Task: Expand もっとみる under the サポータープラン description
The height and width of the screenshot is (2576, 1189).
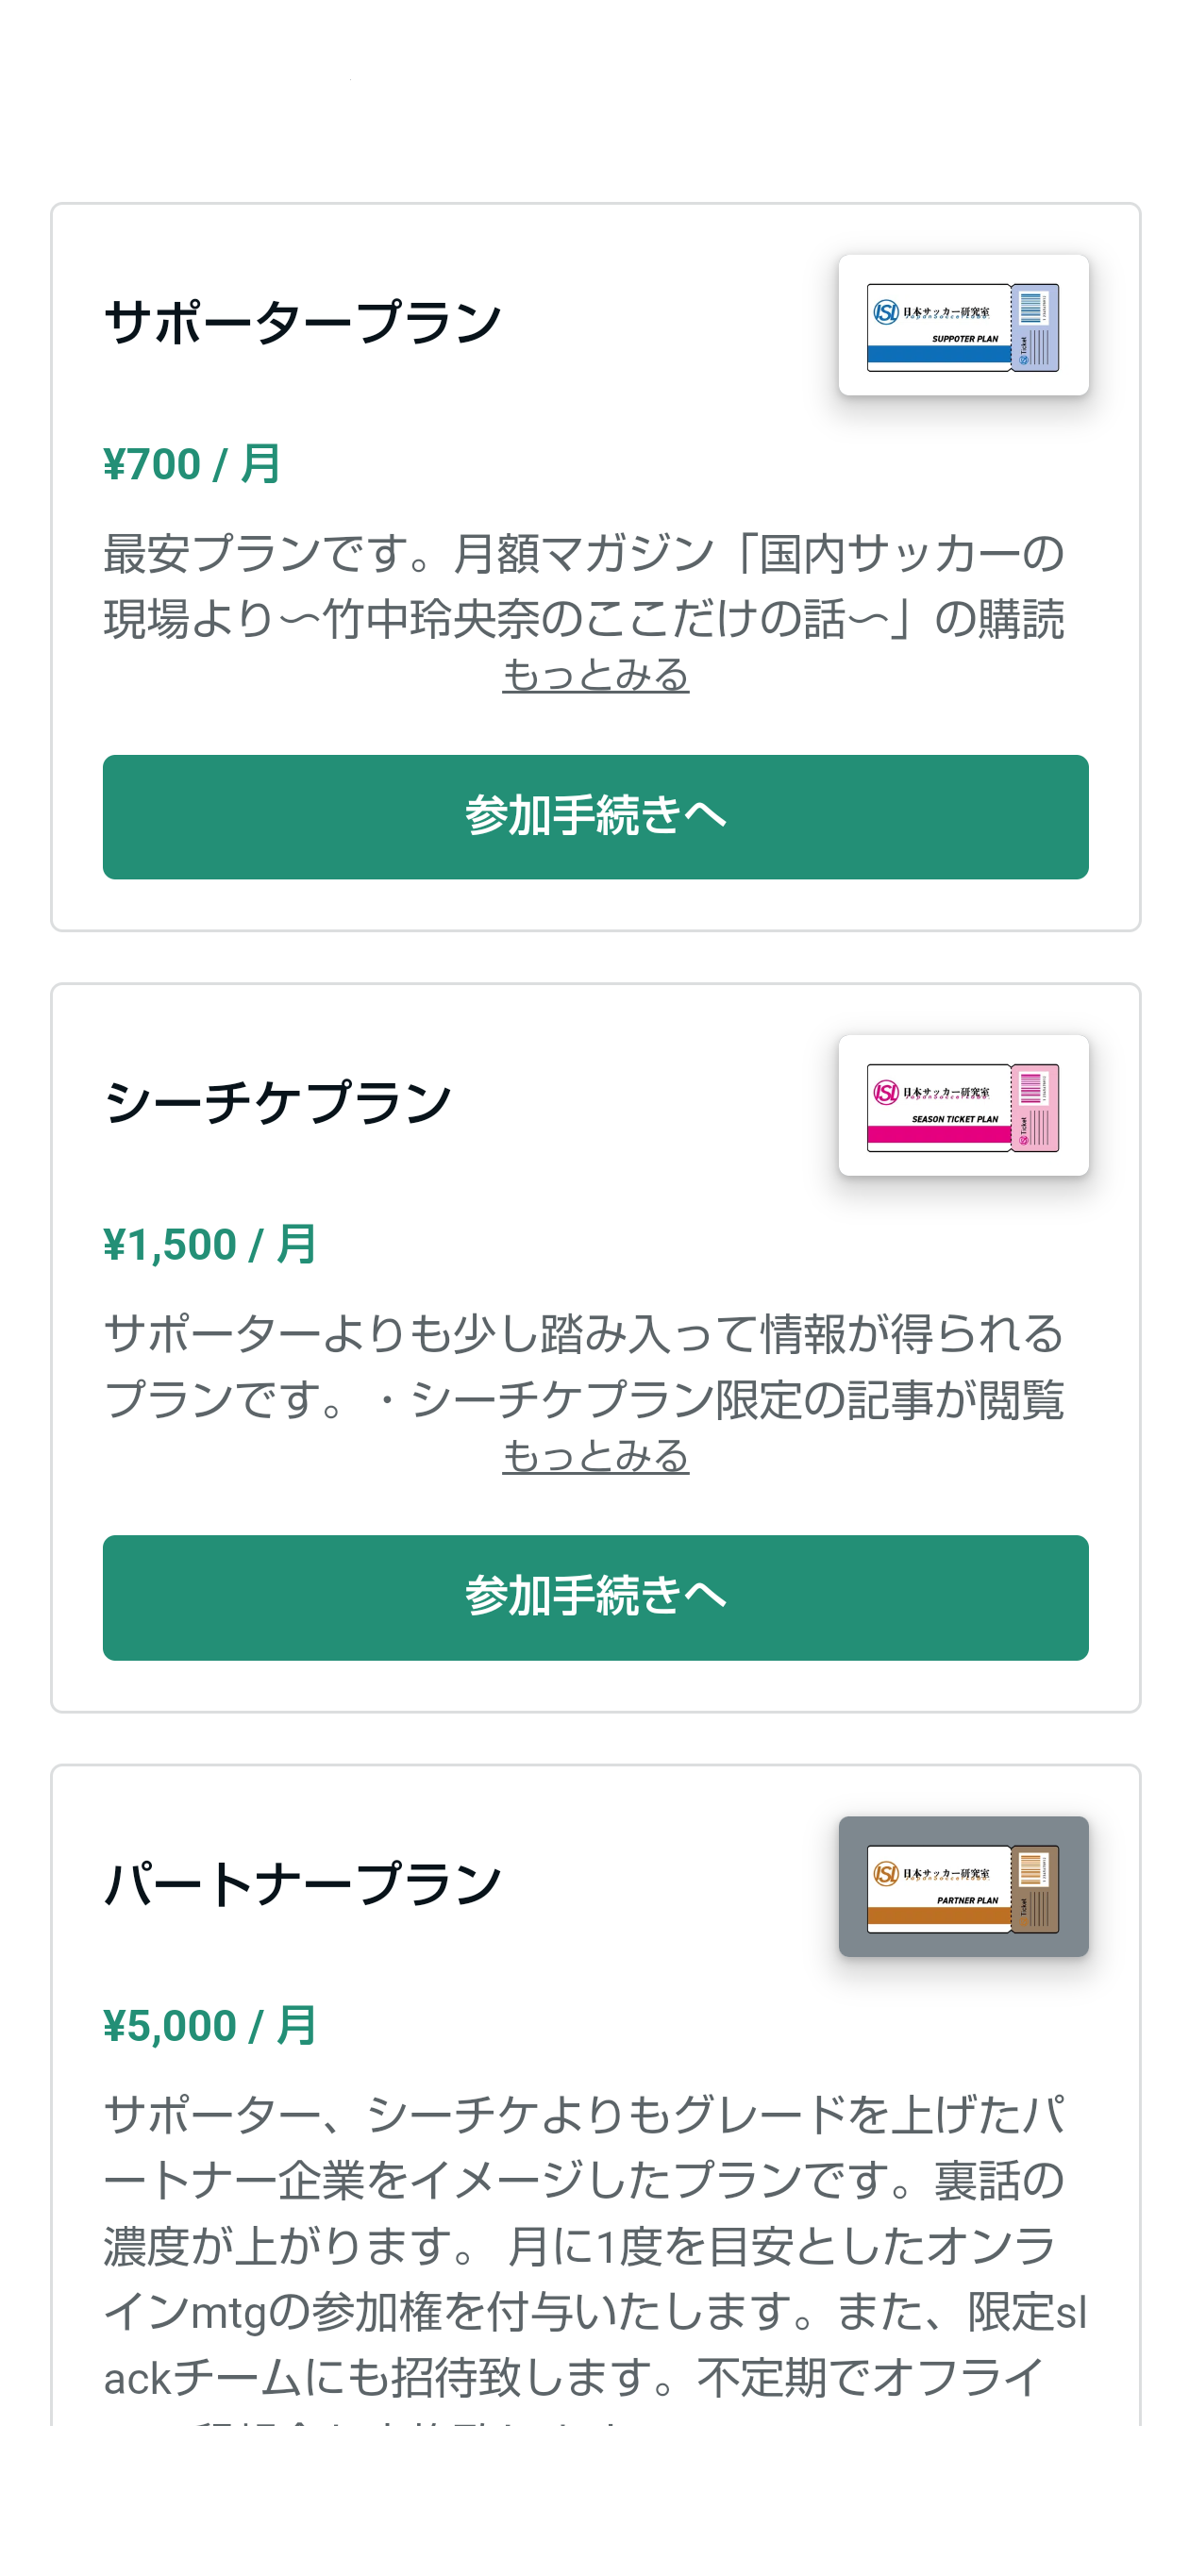Action: coord(595,675)
